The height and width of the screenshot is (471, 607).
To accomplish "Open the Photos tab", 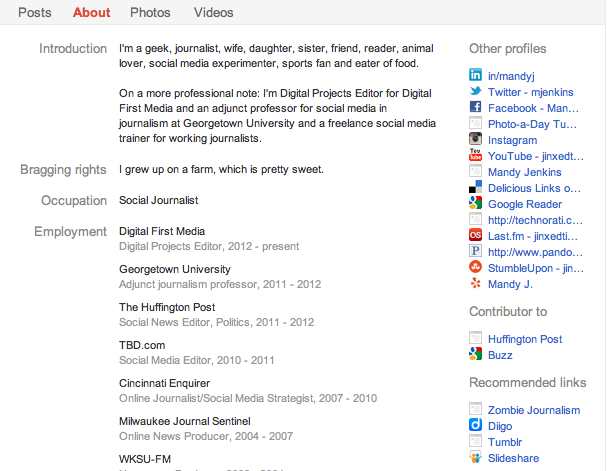I will [x=150, y=13].
